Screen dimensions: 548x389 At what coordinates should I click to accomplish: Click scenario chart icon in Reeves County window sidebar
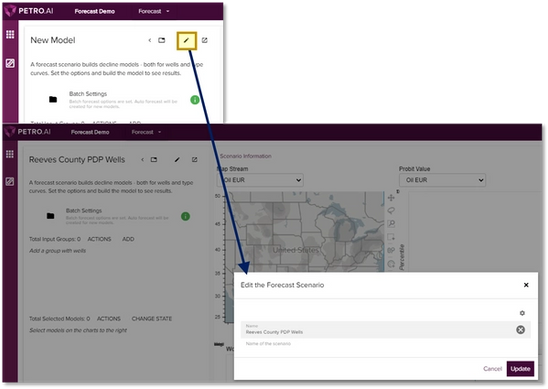click(10, 181)
